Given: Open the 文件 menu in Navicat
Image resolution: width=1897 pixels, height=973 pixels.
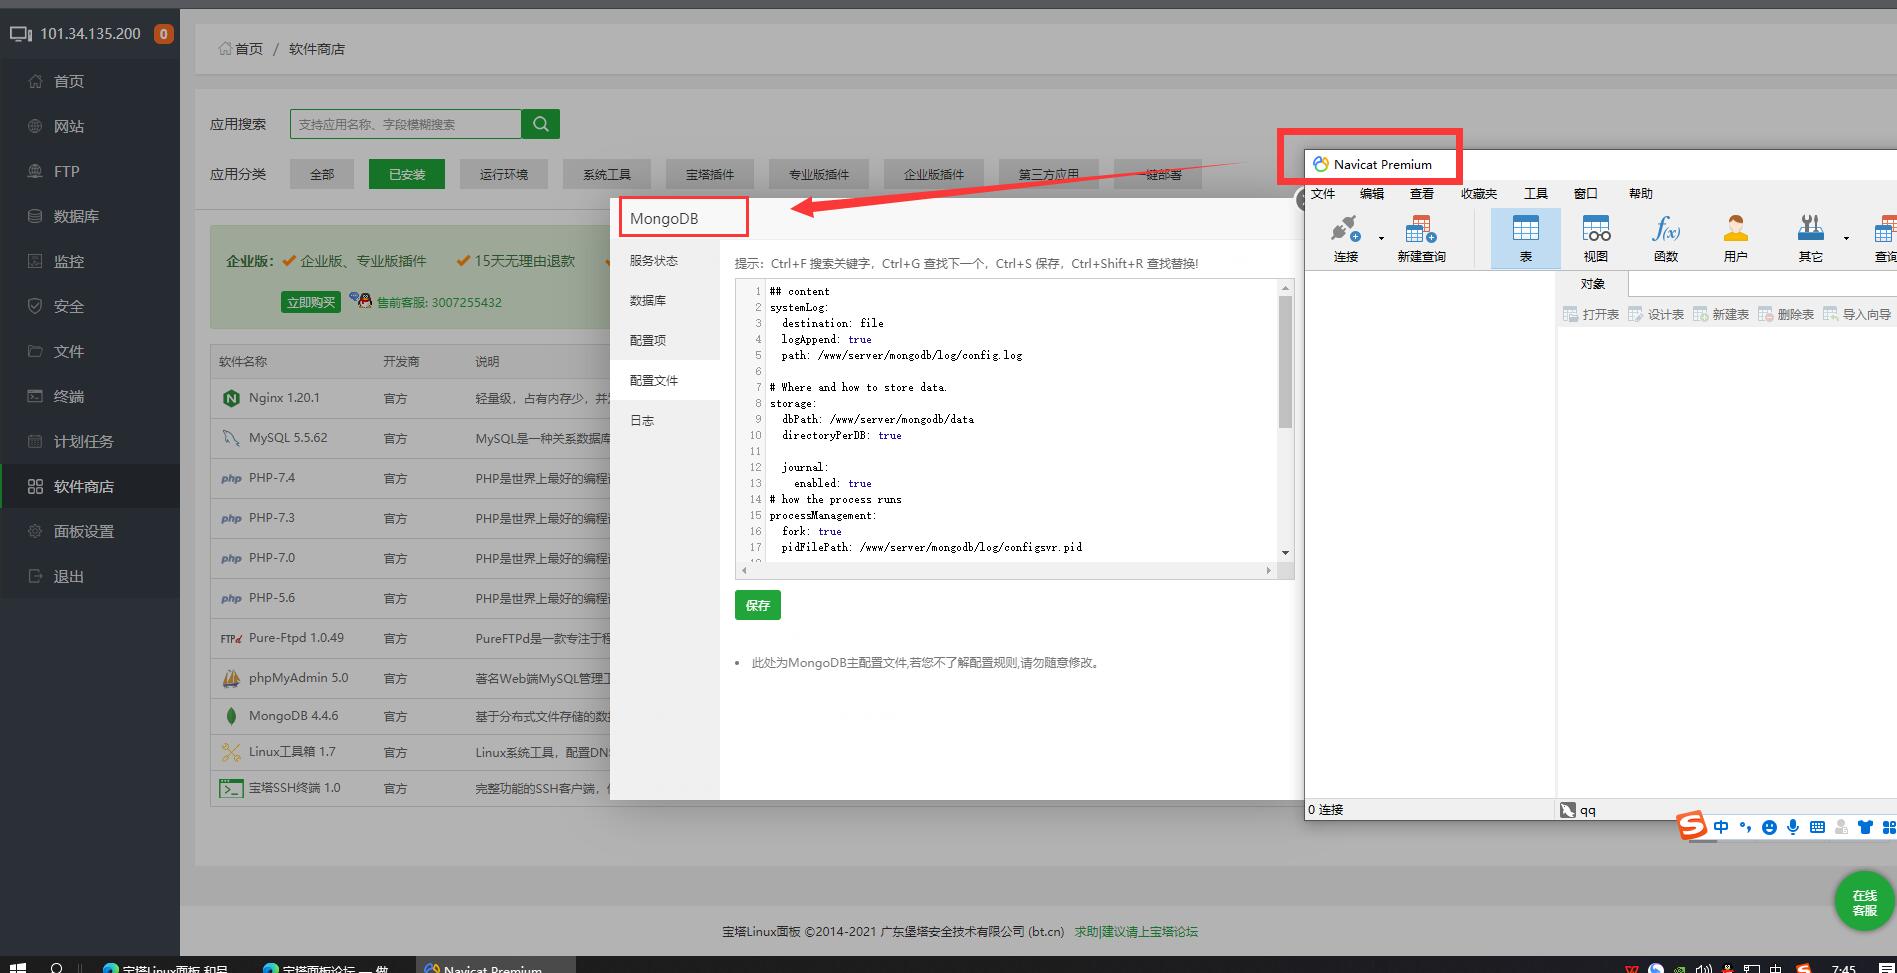Looking at the screenshot, I should (x=1322, y=194).
